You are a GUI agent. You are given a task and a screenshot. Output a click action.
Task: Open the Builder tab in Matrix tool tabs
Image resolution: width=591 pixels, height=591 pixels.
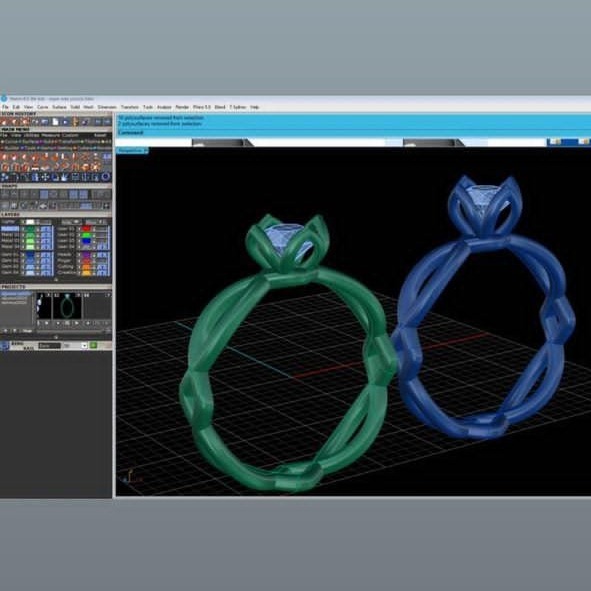(11, 148)
